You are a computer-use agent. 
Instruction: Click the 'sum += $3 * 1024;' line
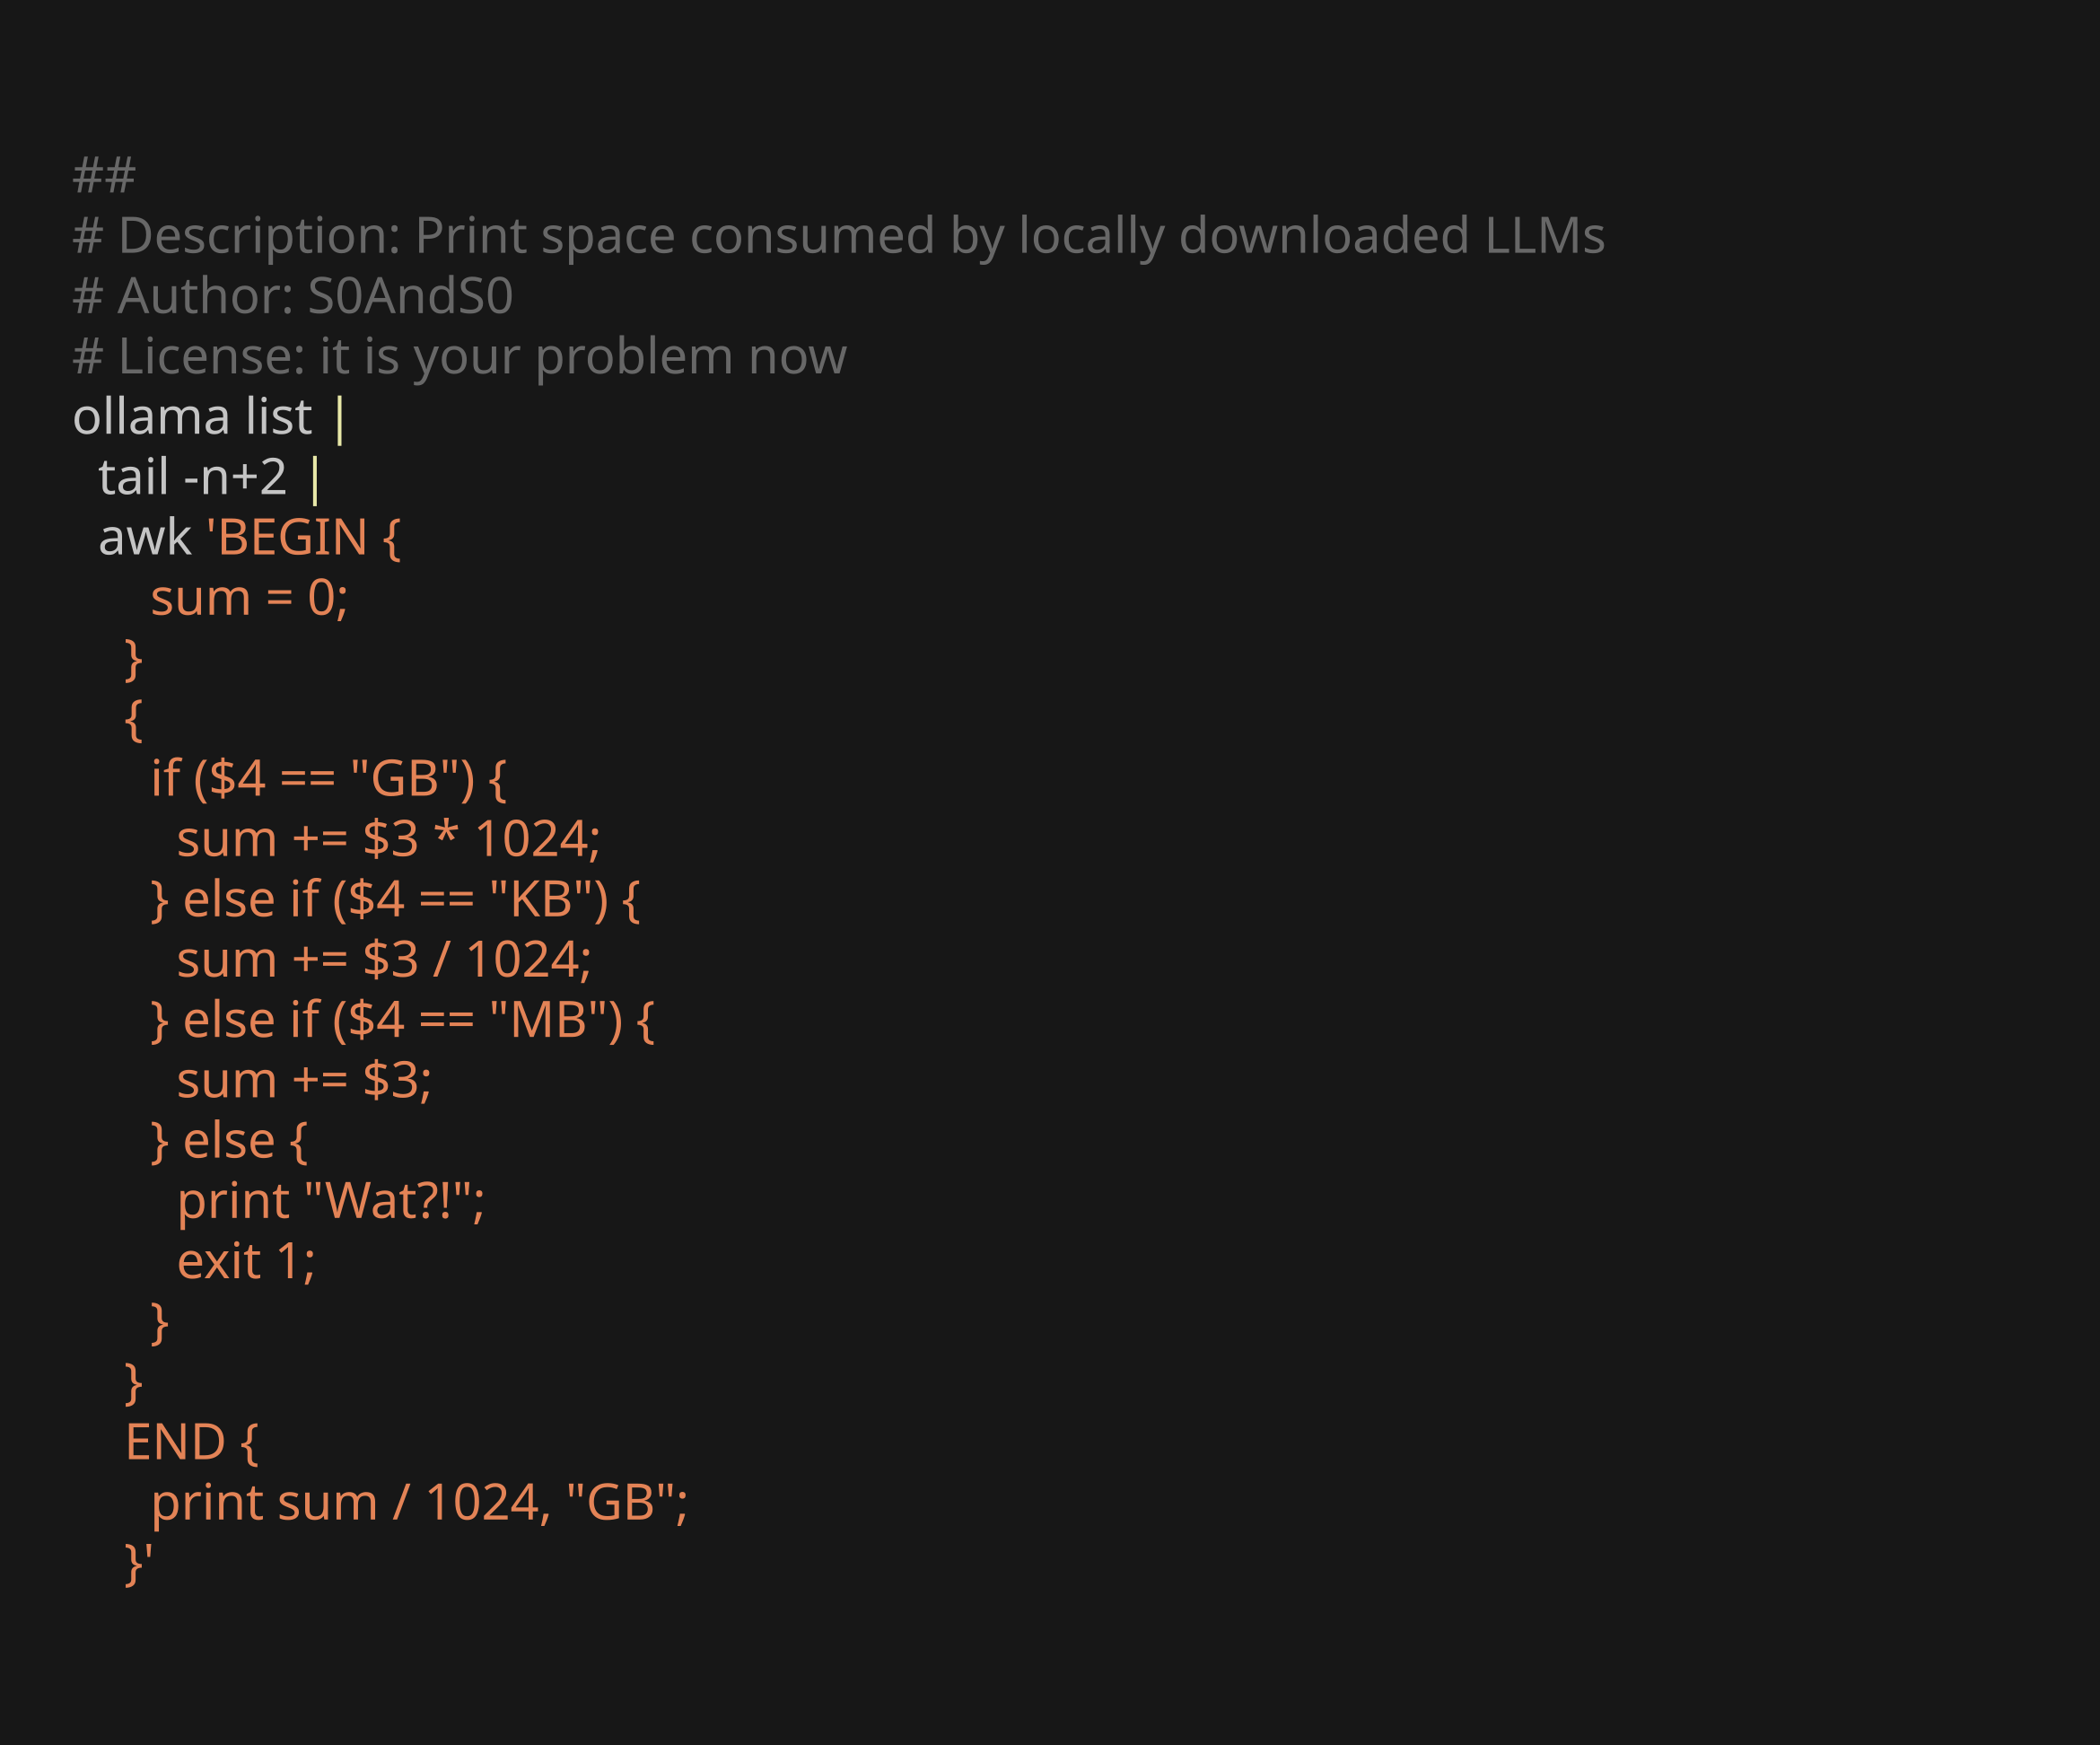tap(388, 839)
